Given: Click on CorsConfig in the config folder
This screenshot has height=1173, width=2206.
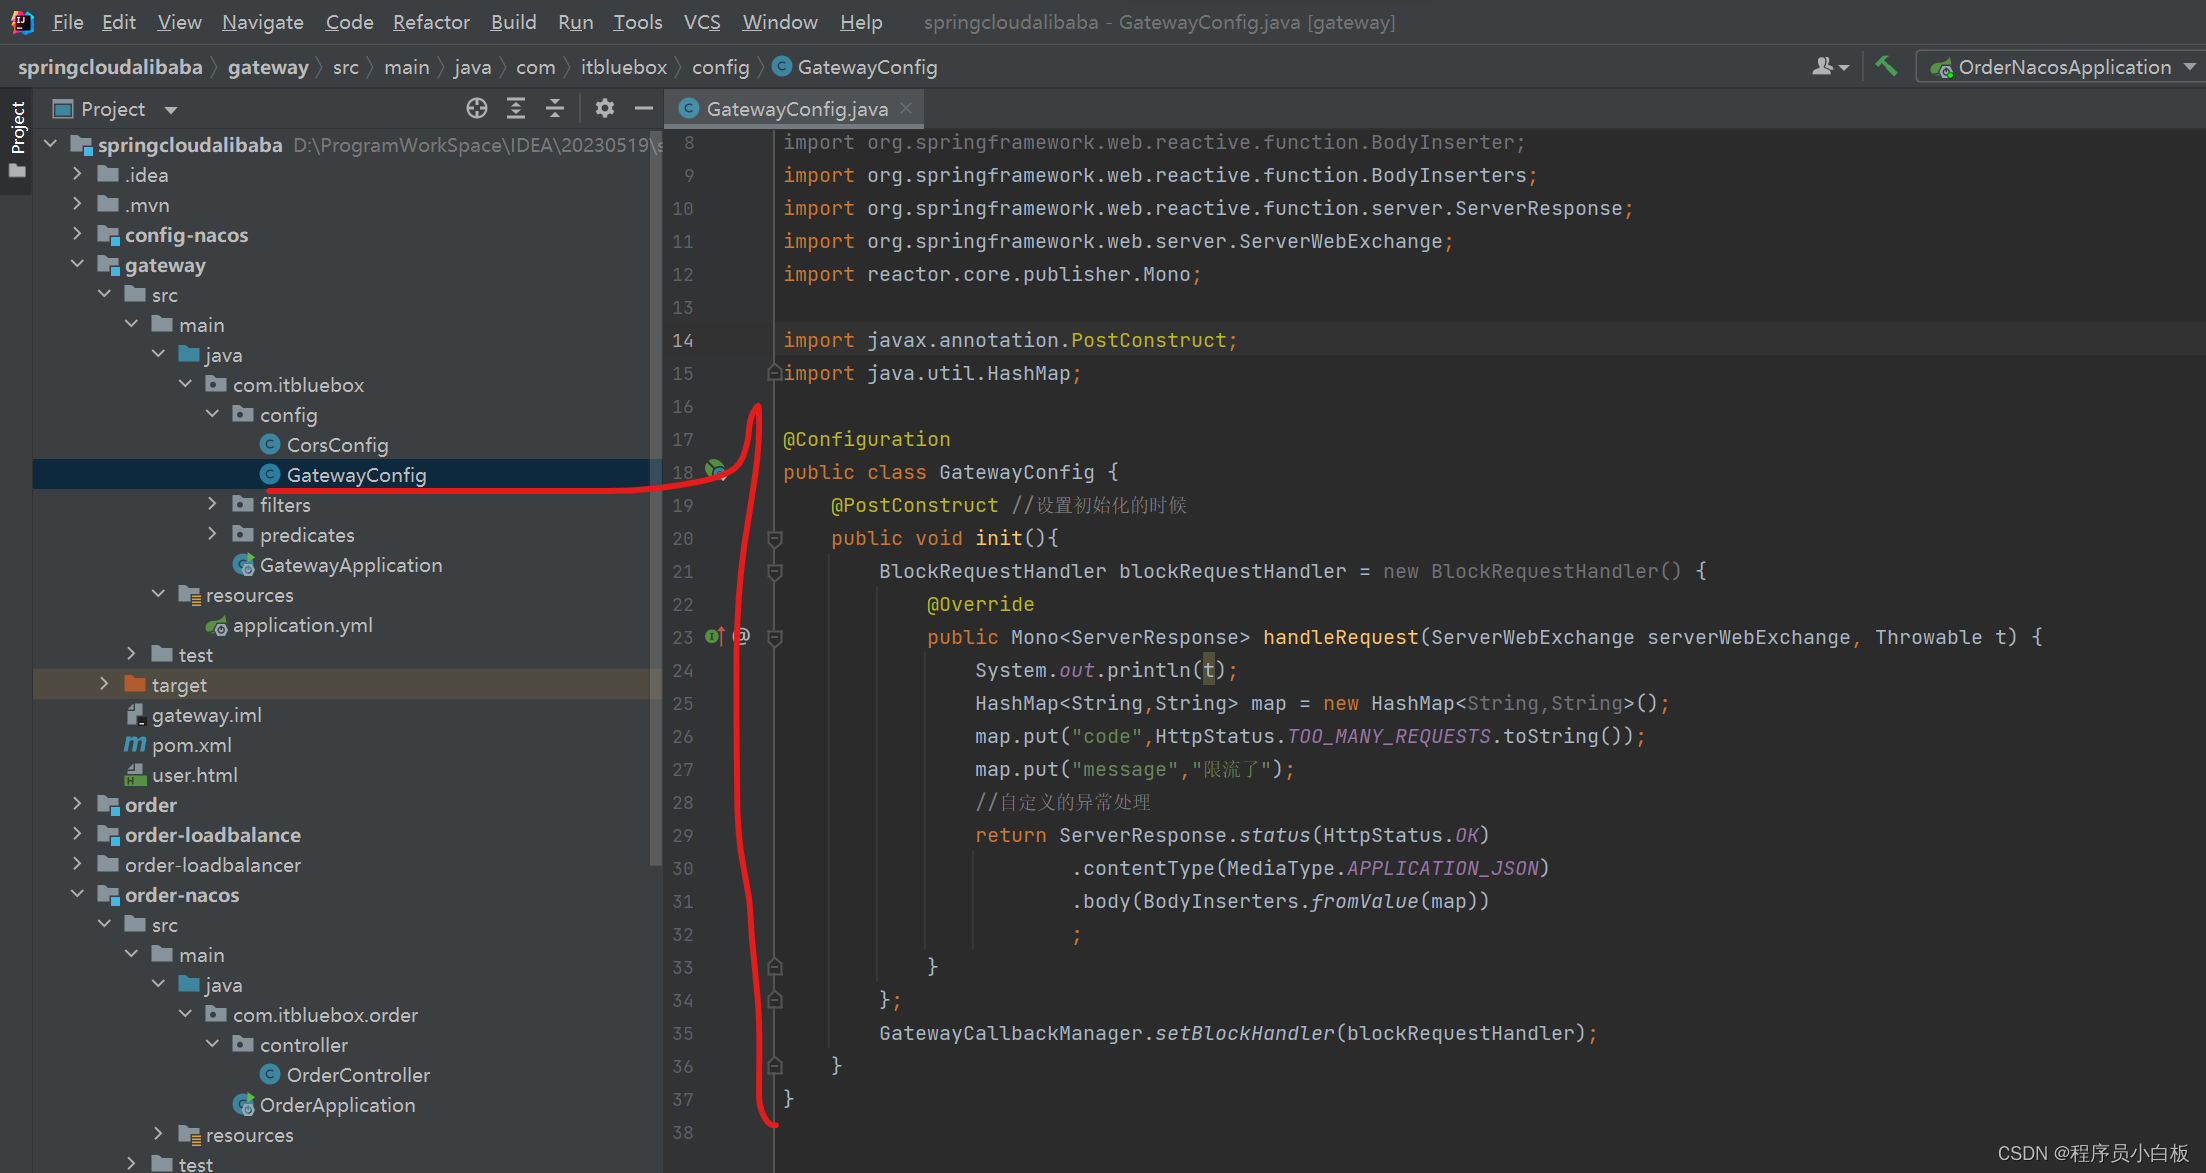Looking at the screenshot, I should point(336,444).
